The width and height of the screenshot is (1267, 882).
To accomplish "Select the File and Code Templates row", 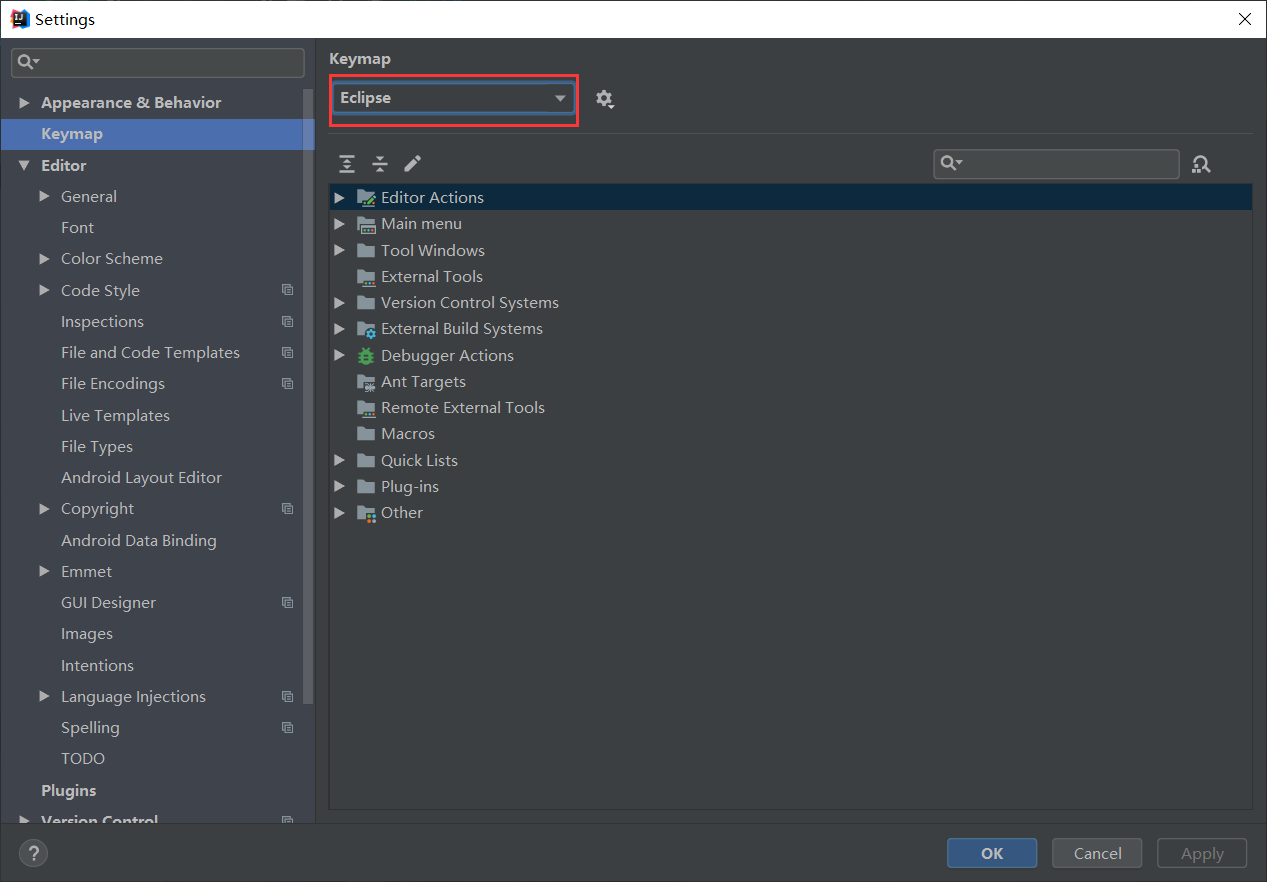I will (158, 353).
